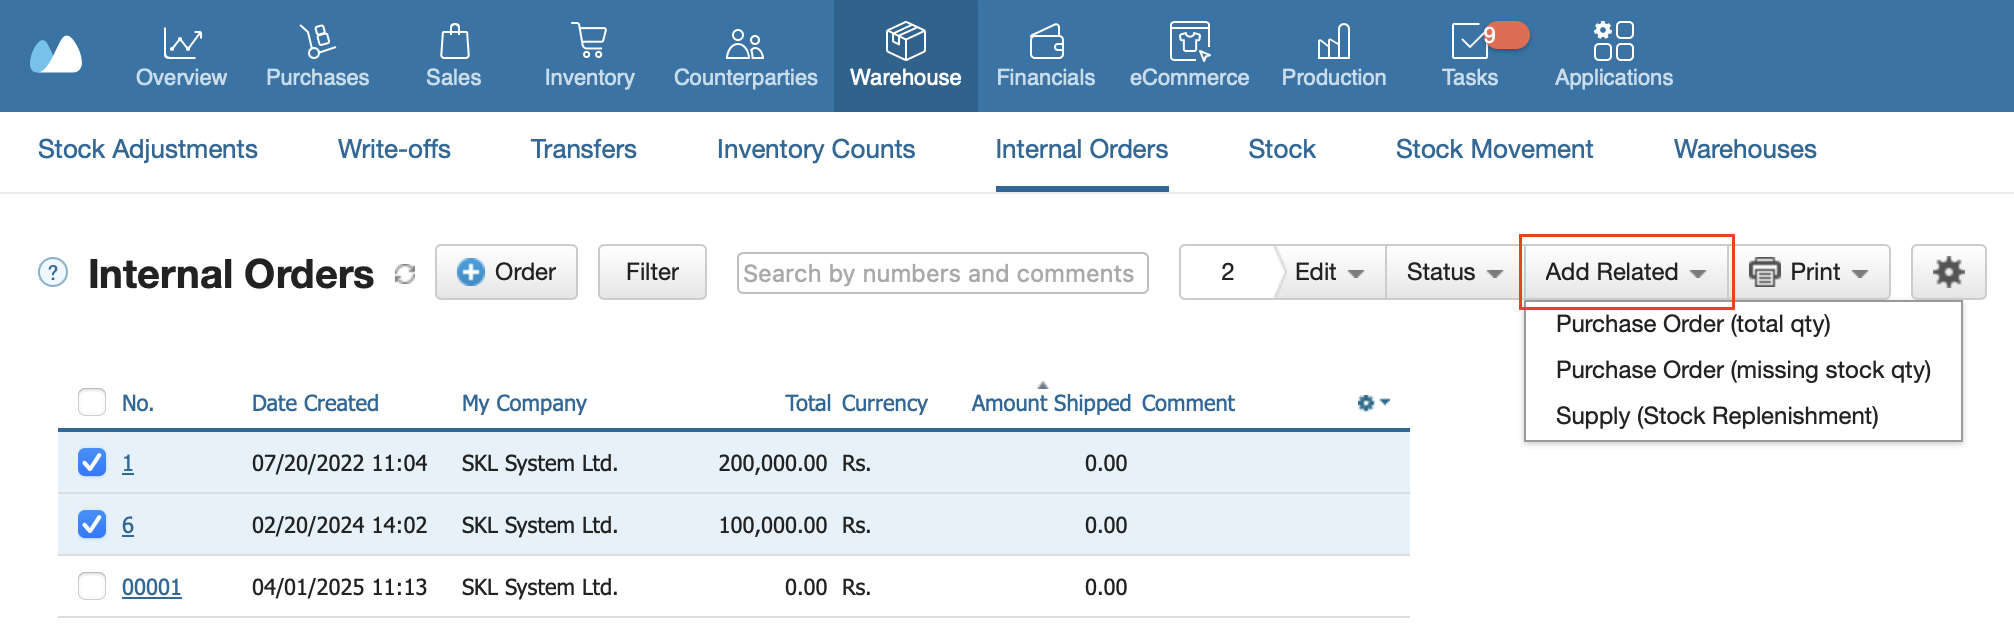
Task: Expand the Status dropdown
Action: [x=1453, y=272]
